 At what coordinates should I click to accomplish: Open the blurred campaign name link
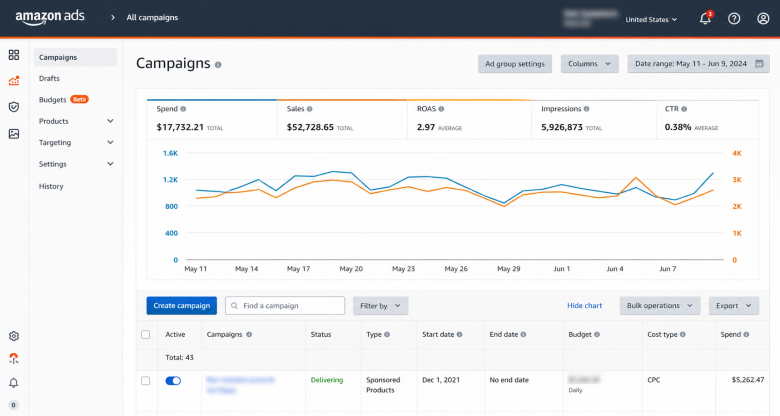[x=240, y=385]
